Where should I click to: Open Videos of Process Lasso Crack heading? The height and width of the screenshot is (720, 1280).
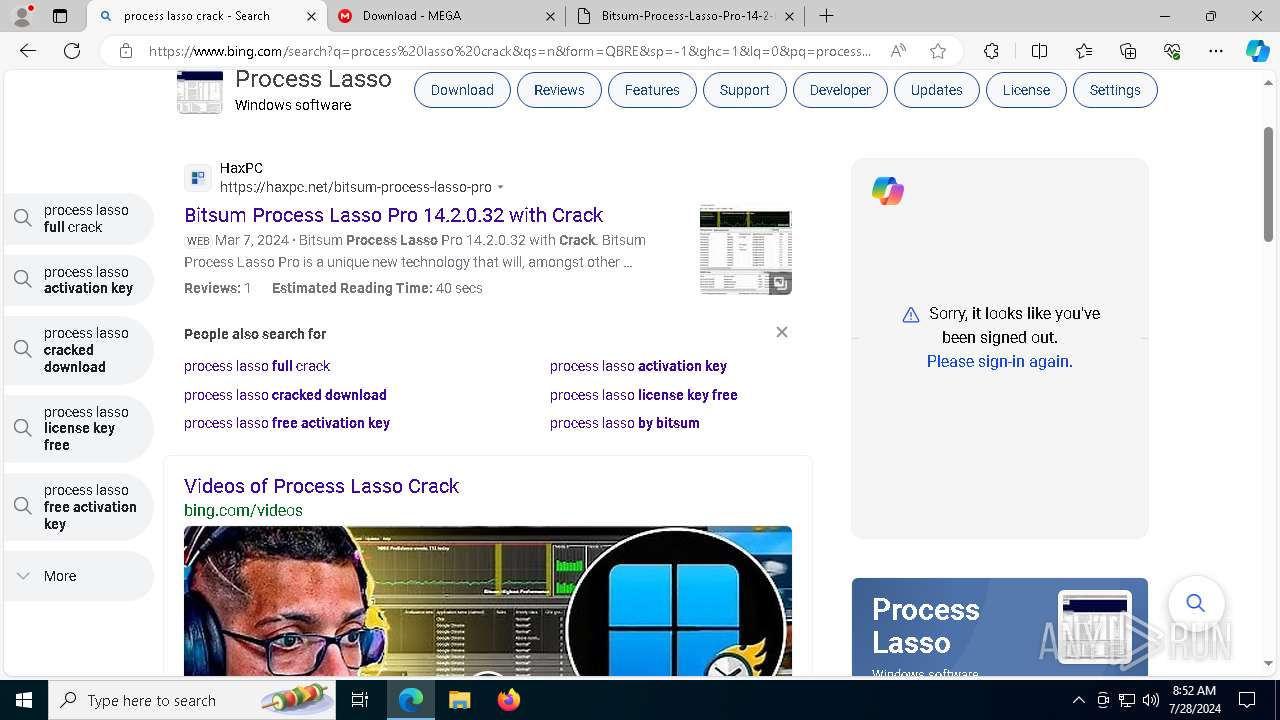tap(321, 486)
